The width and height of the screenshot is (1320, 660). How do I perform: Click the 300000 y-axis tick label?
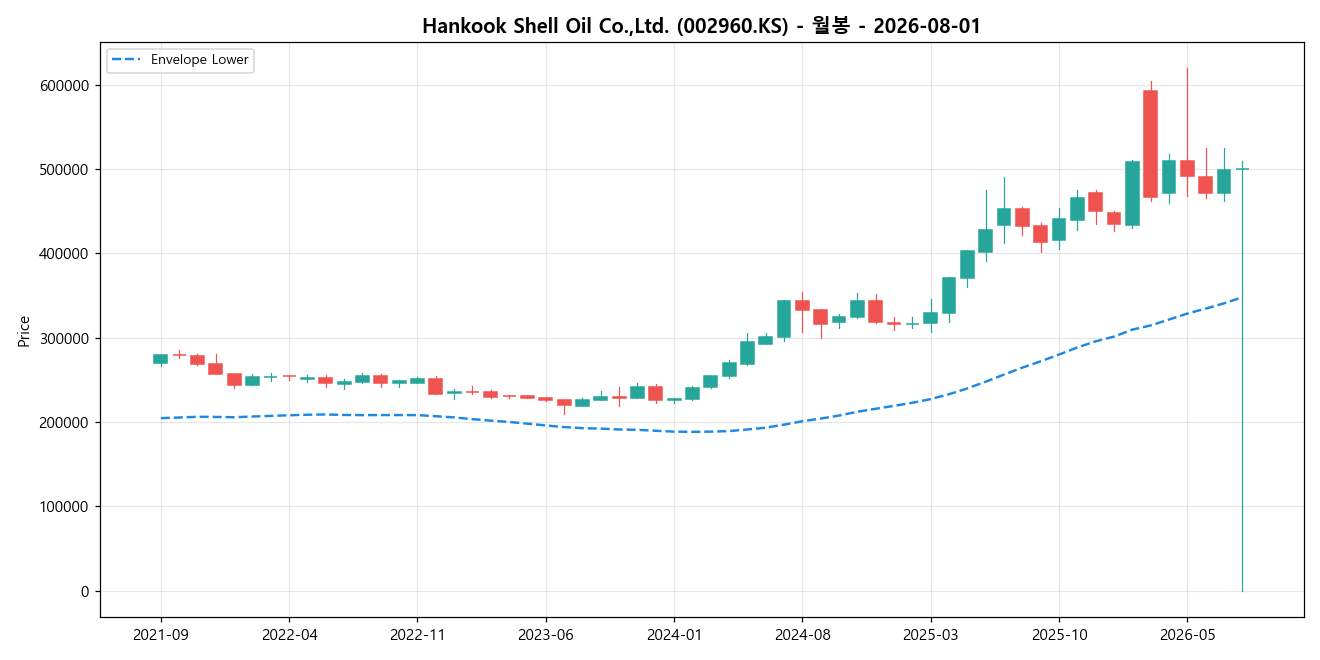click(x=66, y=339)
